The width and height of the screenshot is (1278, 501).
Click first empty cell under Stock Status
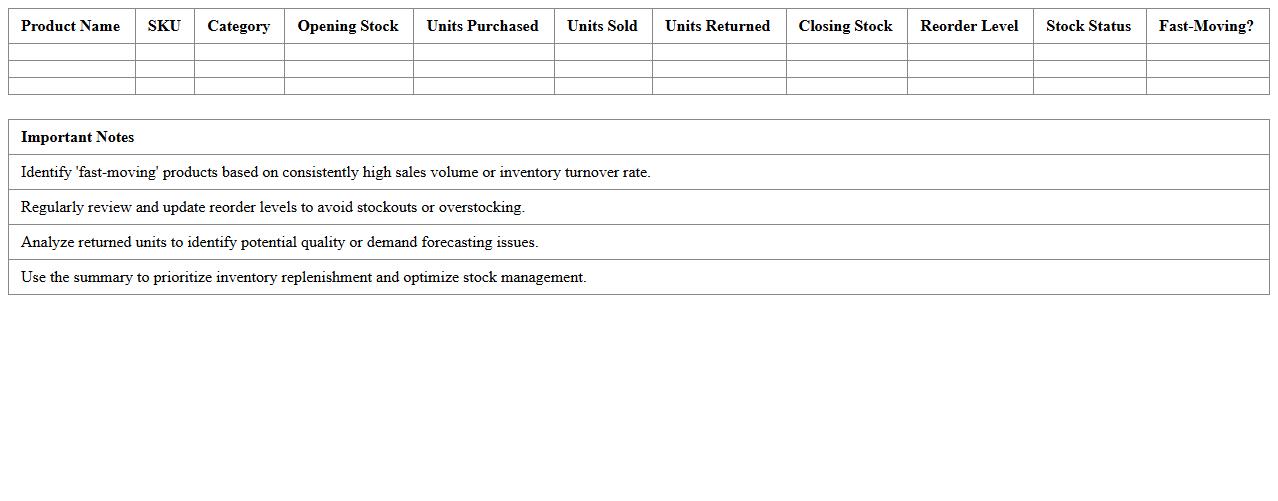1089,52
